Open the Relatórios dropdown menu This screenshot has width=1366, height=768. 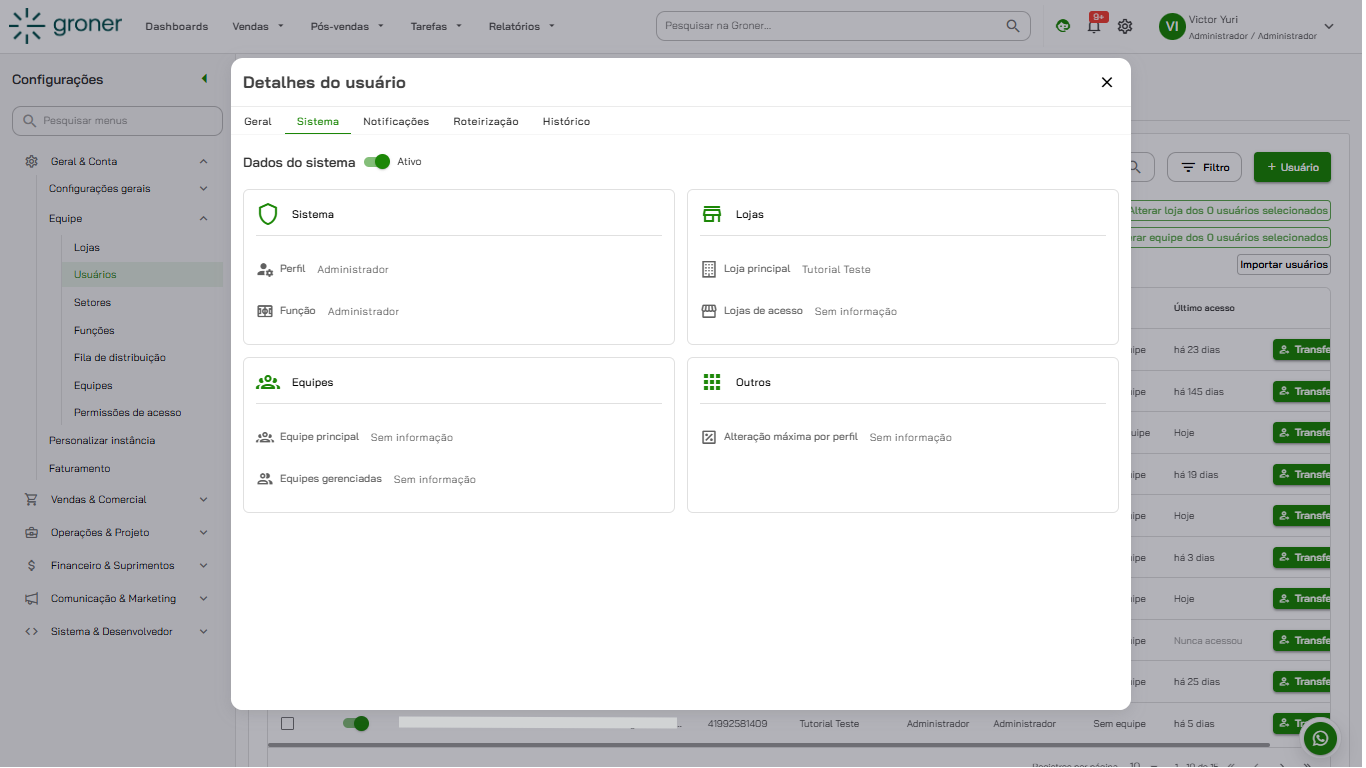[x=521, y=26]
